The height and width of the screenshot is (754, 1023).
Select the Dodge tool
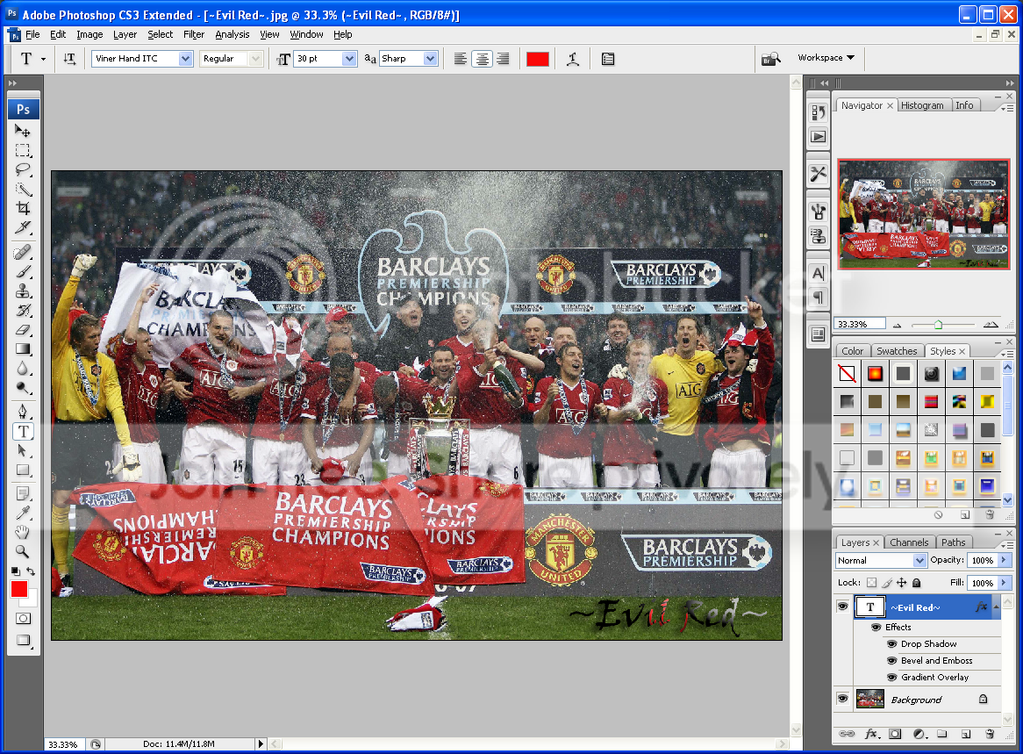(x=23, y=388)
